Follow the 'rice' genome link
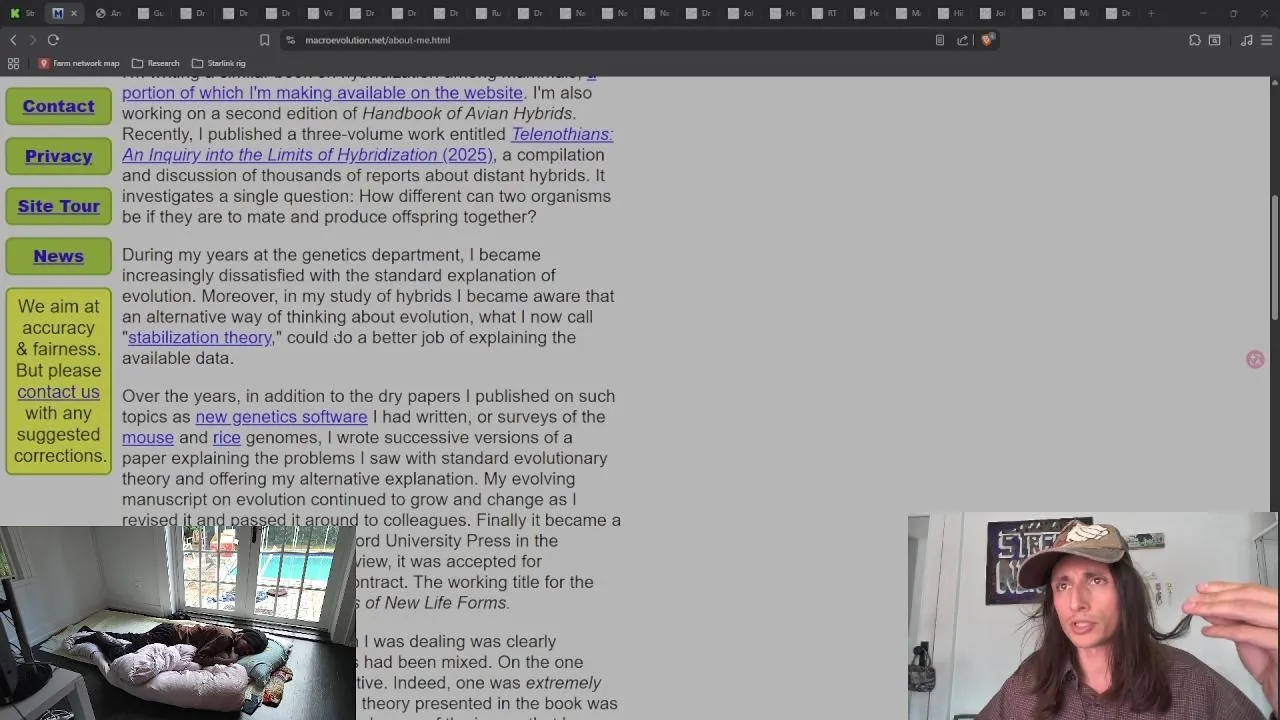The width and height of the screenshot is (1280, 720). coord(226,438)
